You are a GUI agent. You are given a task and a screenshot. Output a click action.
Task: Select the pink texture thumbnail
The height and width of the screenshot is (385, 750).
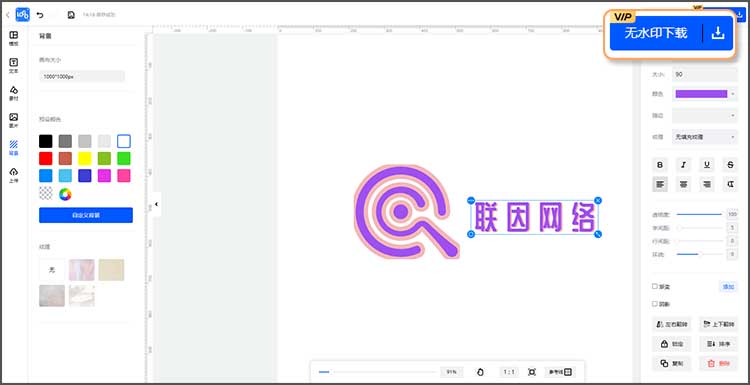click(x=82, y=270)
